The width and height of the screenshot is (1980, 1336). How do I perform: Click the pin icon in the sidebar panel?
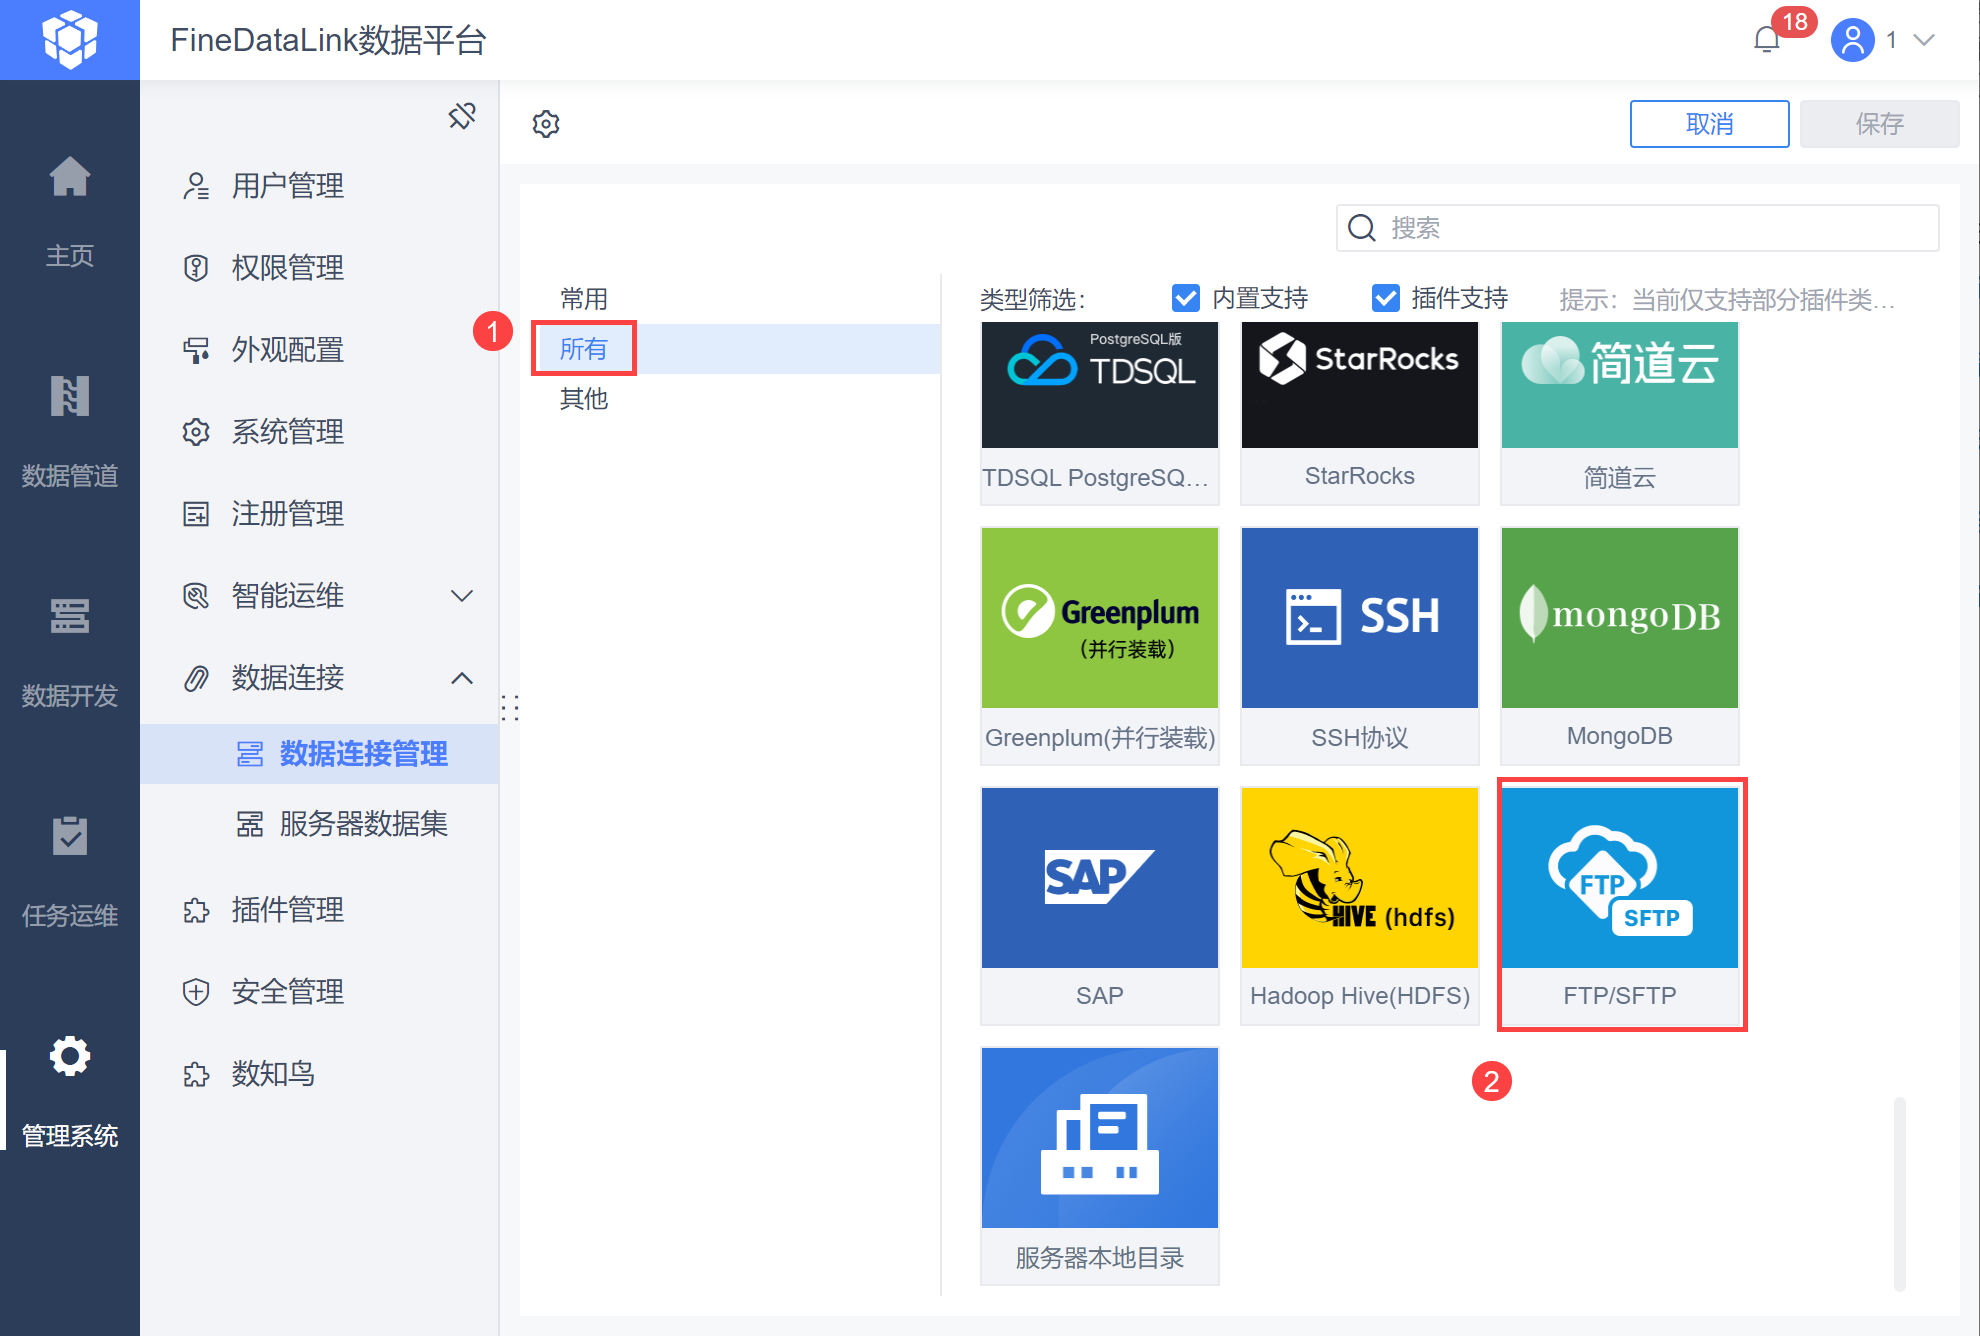coord(461,116)
